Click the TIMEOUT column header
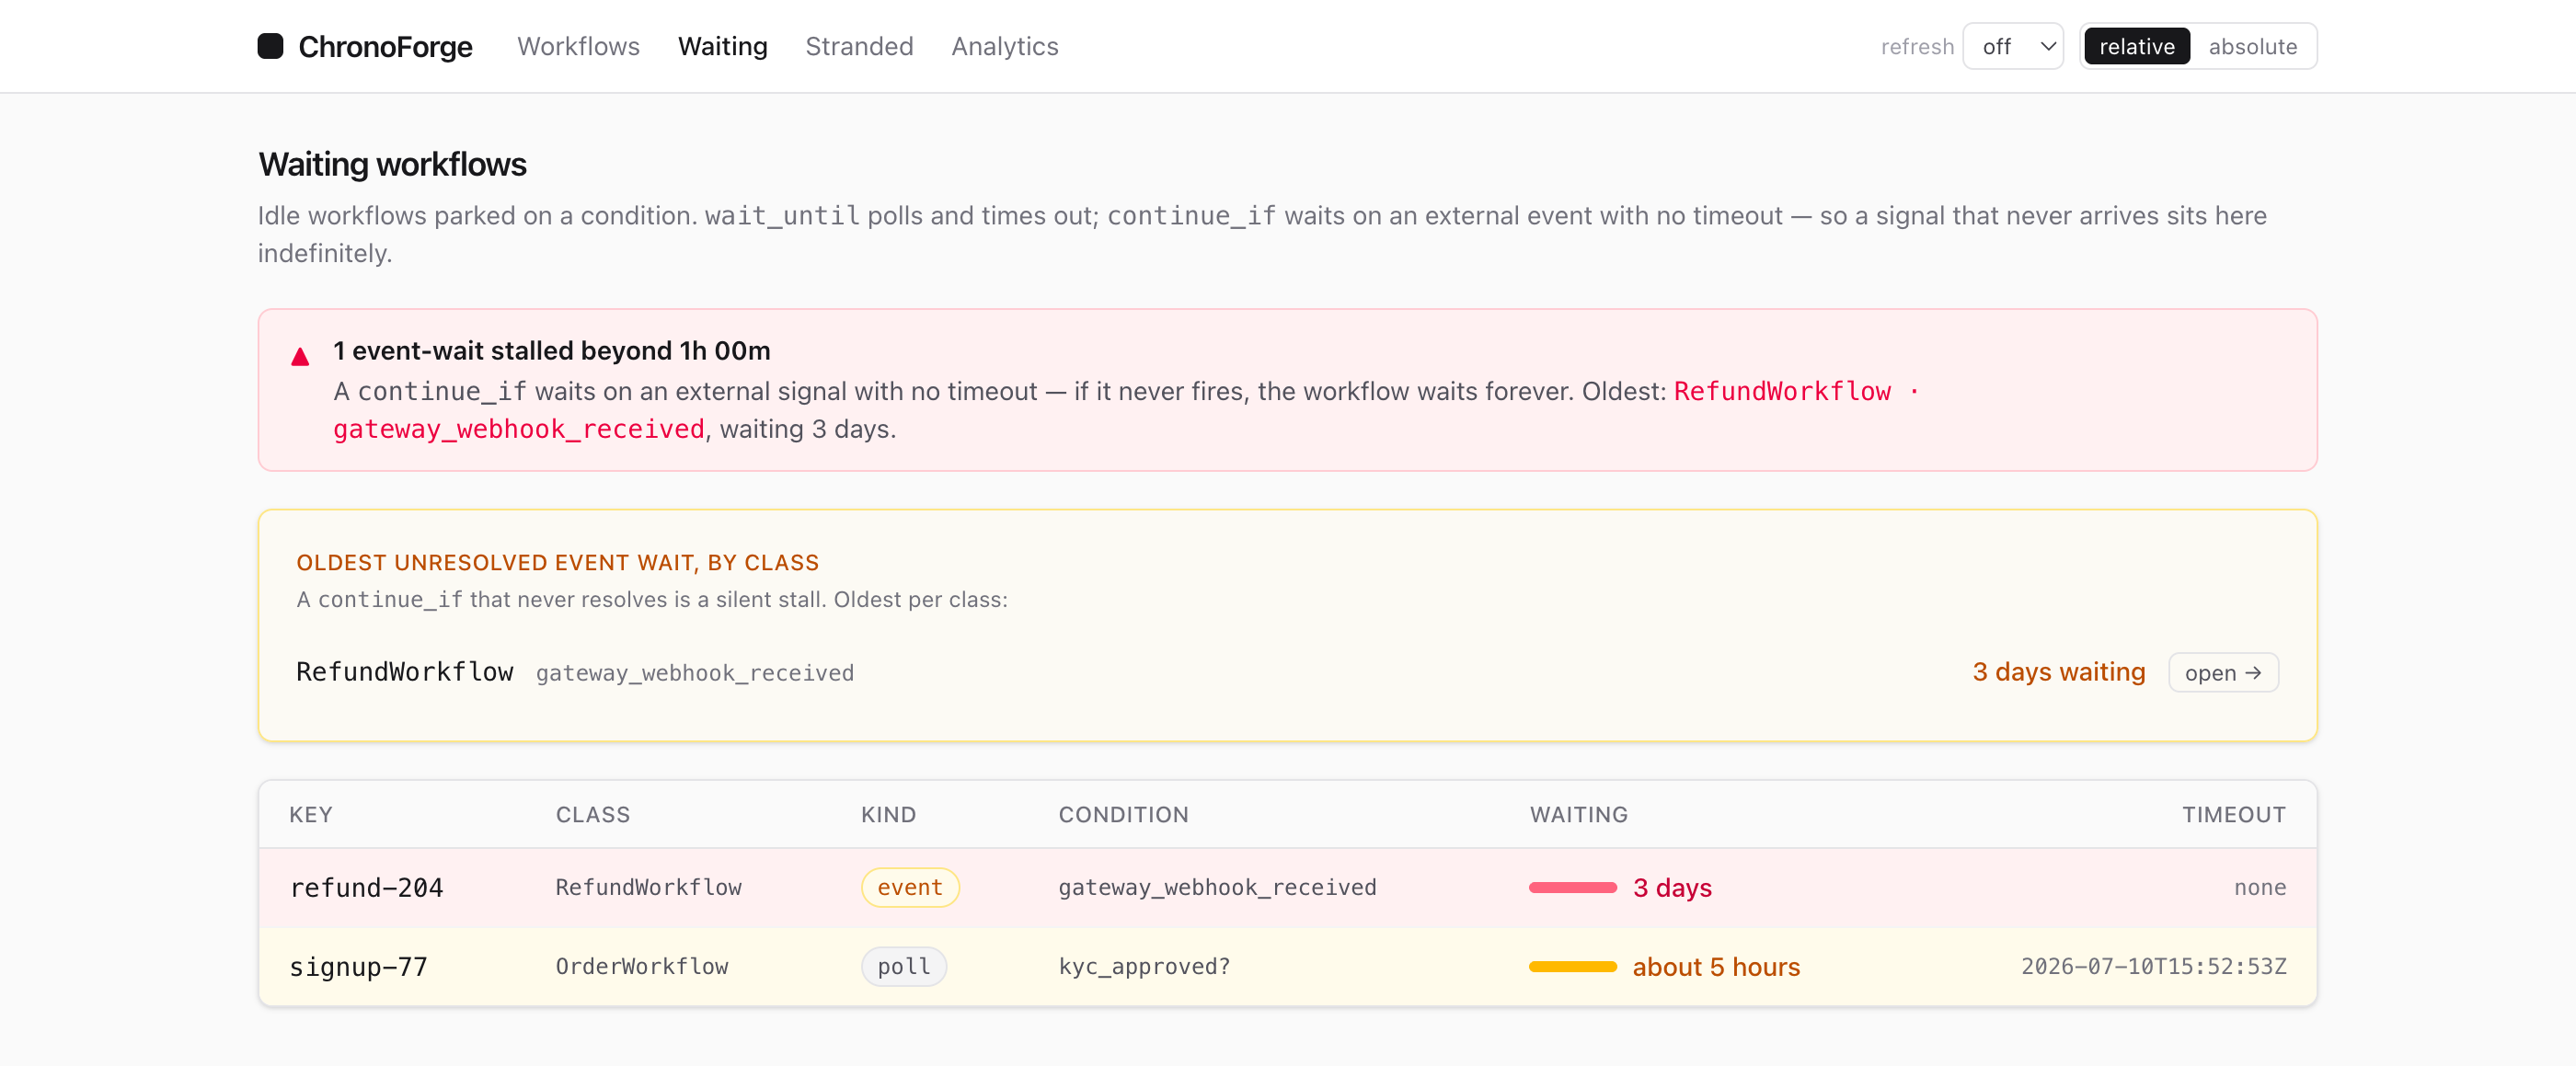This screenshot has height=1066, width=2576. (2233, 814)
